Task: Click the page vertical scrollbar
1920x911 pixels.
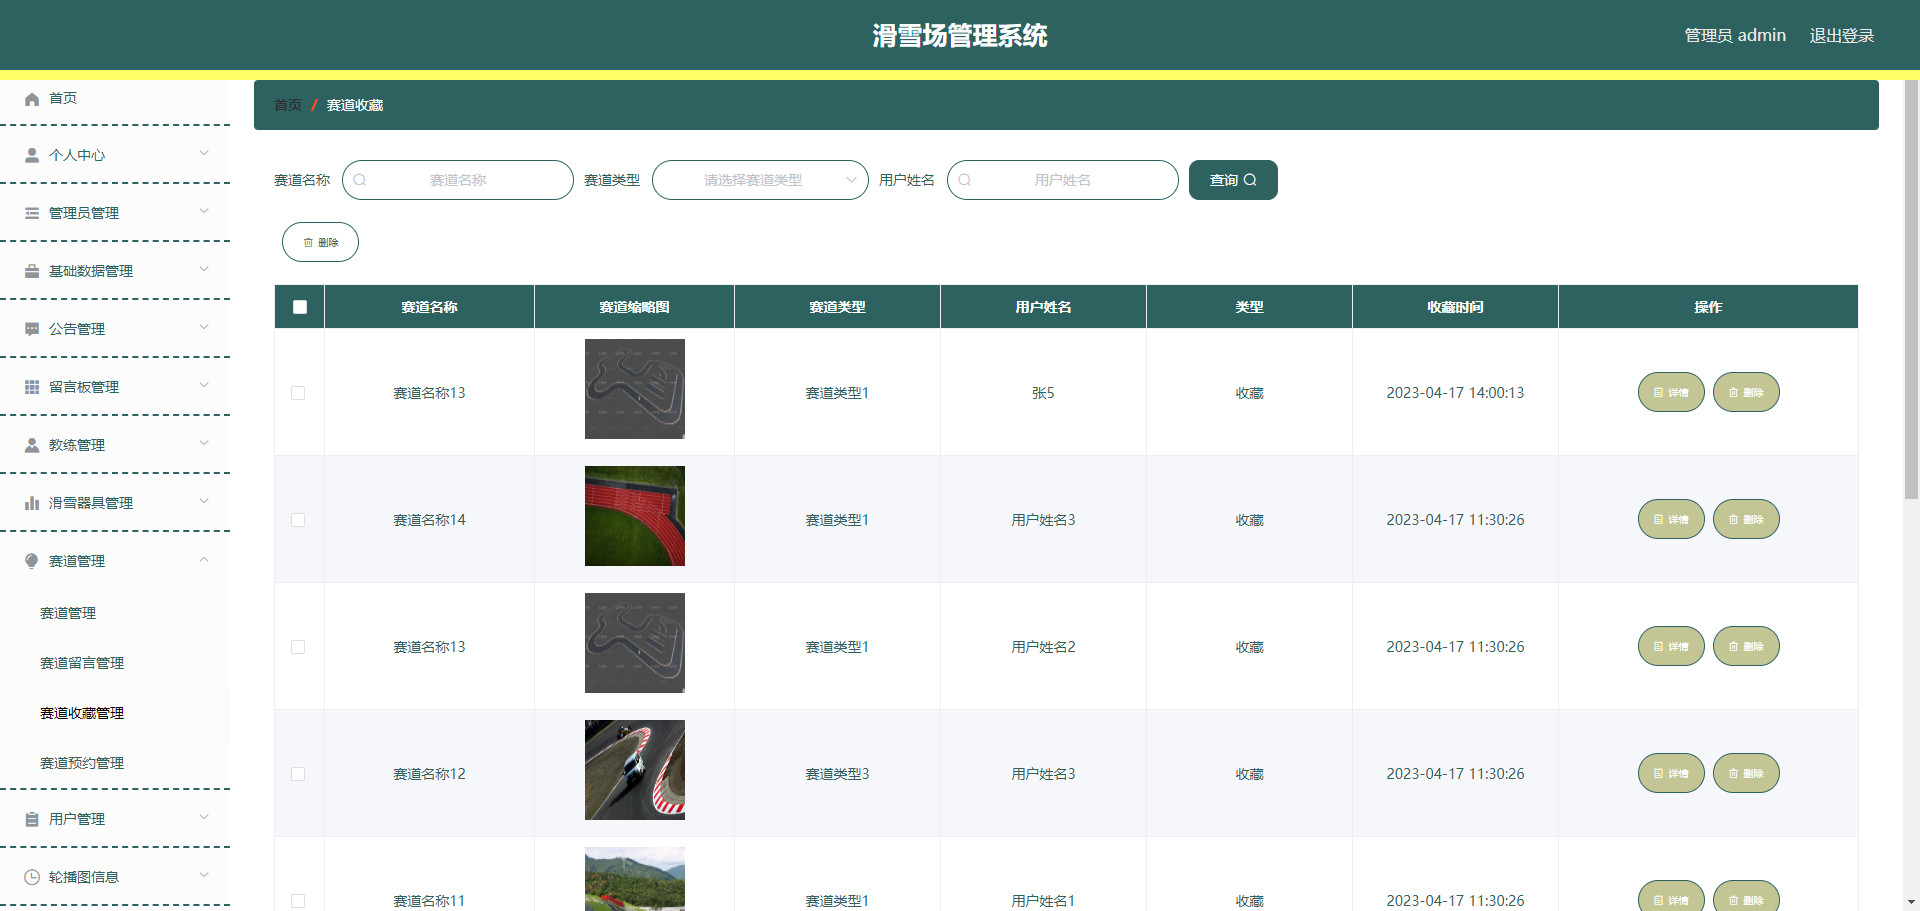Action: tap(1911, 290)
